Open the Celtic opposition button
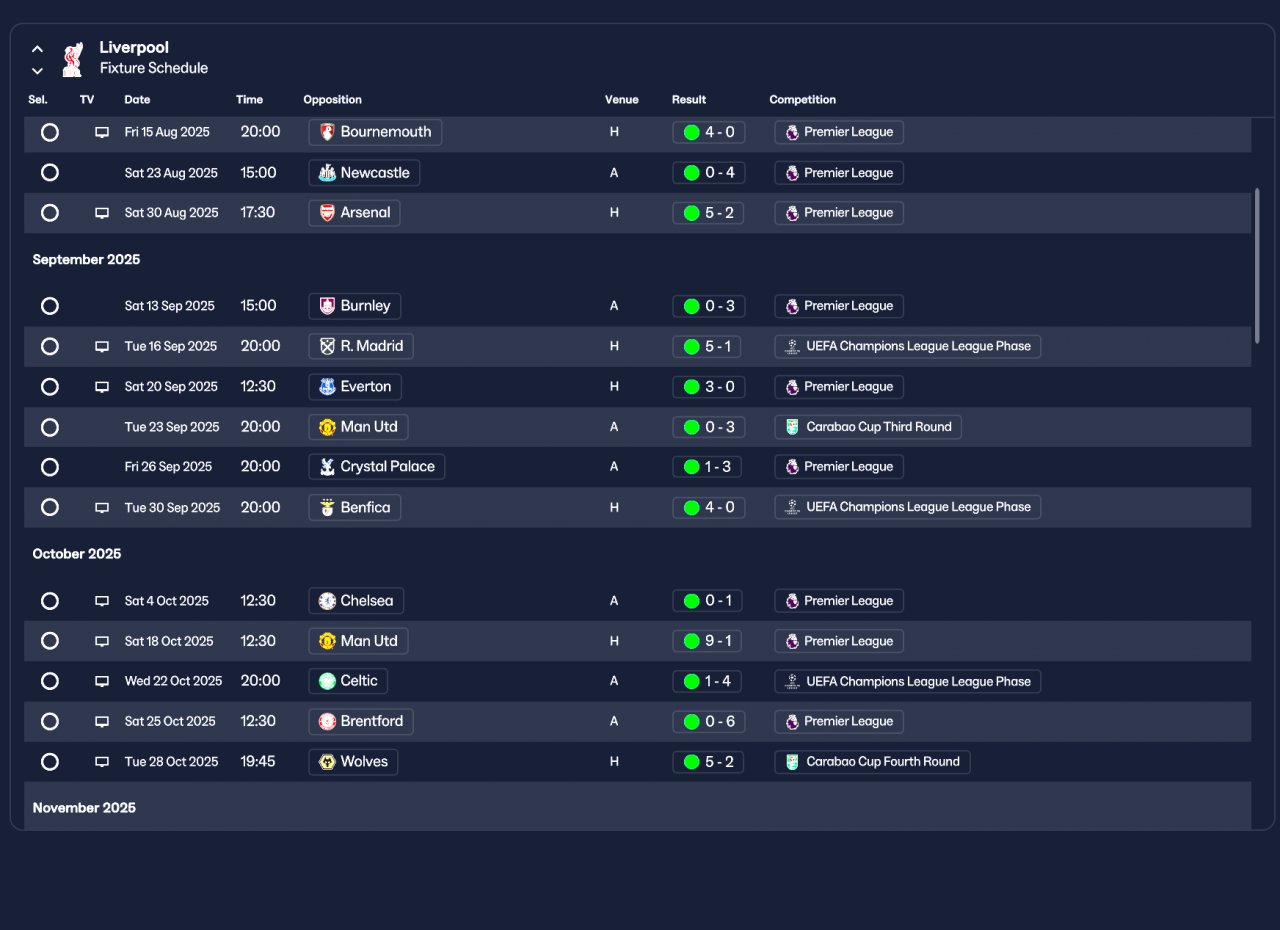1280x930 pixels. click(x=348, y=681)
